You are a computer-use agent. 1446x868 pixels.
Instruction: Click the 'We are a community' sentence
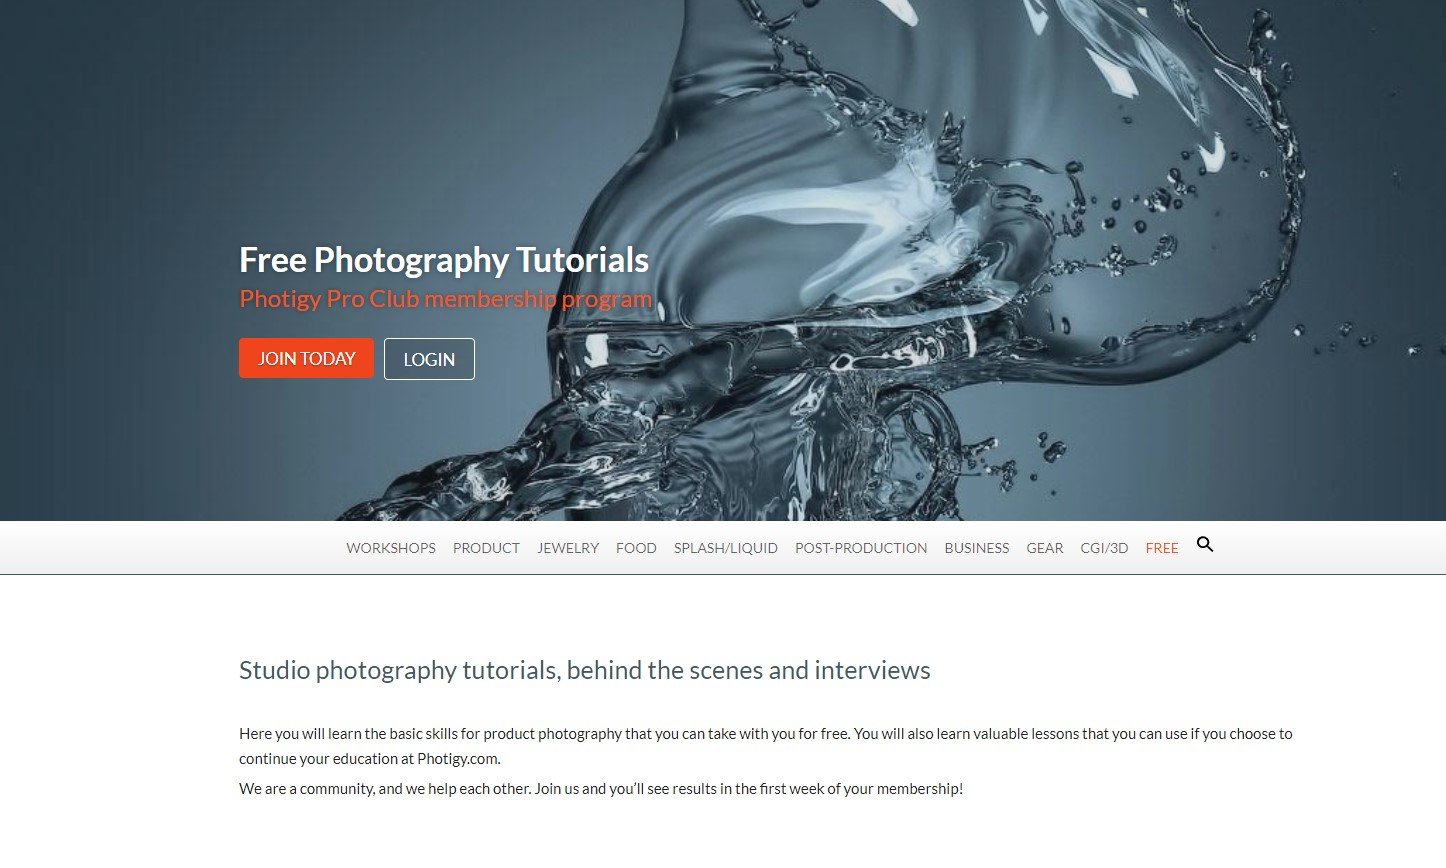(x=601, y=789)
